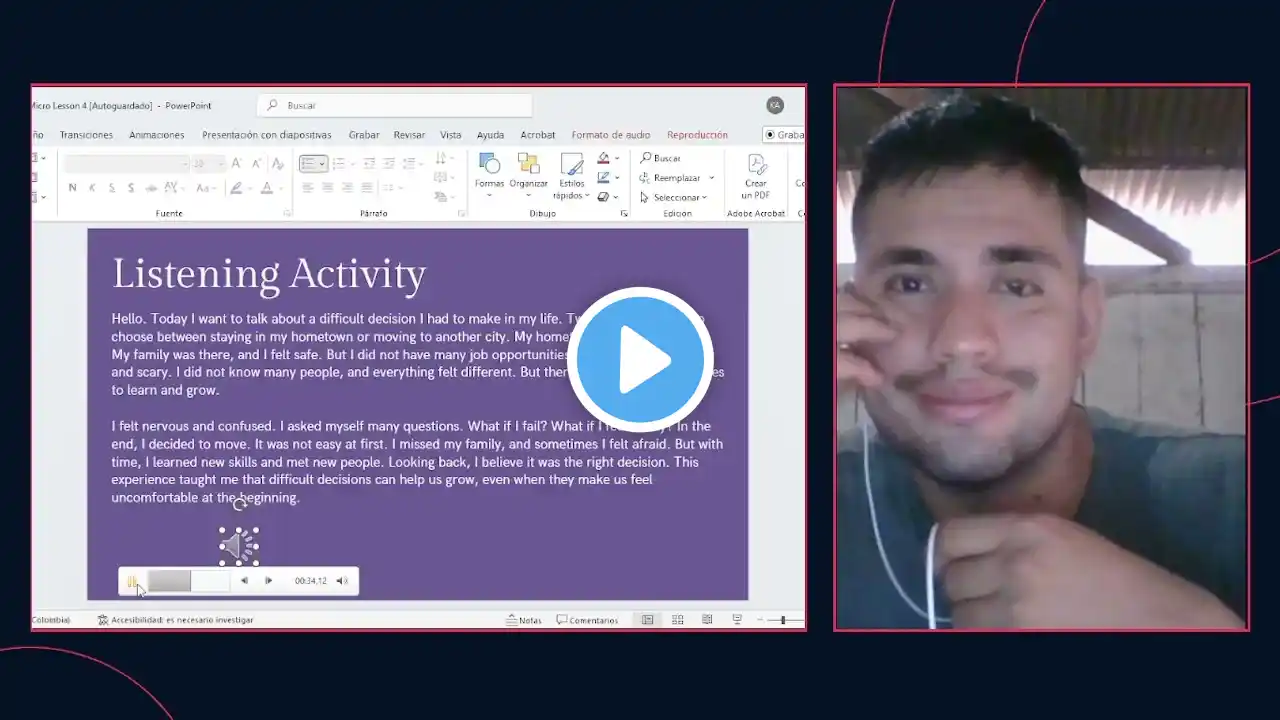Expand the shape outline dropdown arrow

[x=615, y=177]
